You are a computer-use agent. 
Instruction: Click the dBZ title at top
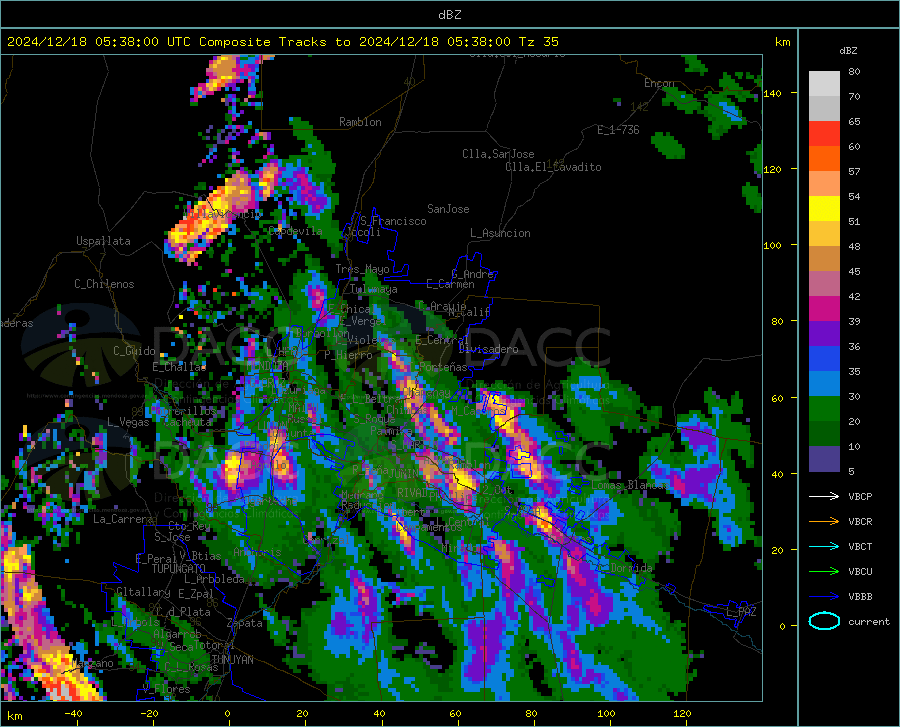click(x=449, y=15)
